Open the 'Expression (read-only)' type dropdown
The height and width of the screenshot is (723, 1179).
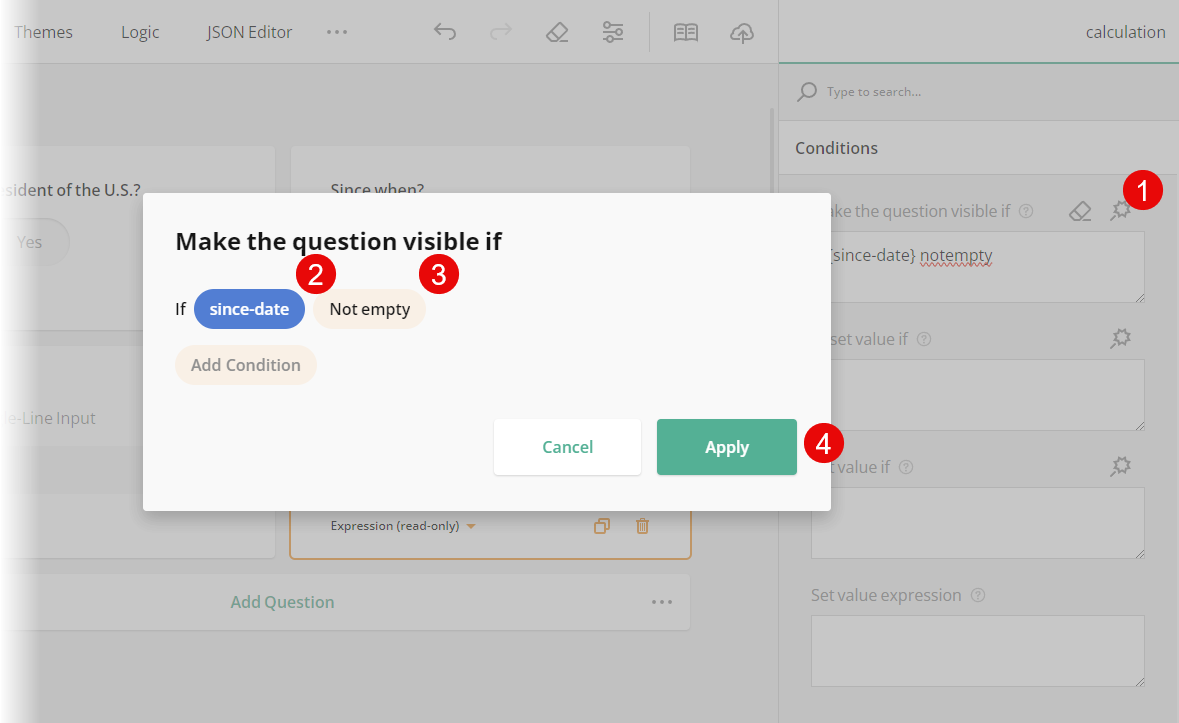pos(401,525)
